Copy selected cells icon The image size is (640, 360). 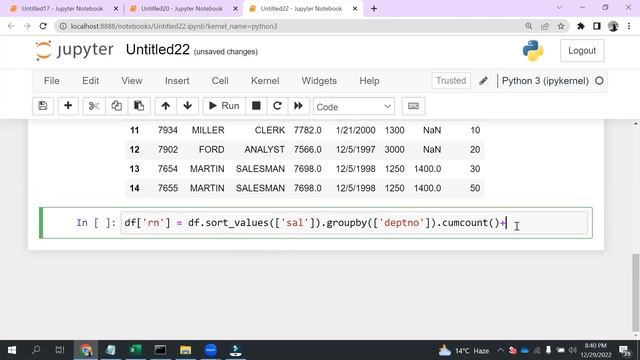coord(116,106)
